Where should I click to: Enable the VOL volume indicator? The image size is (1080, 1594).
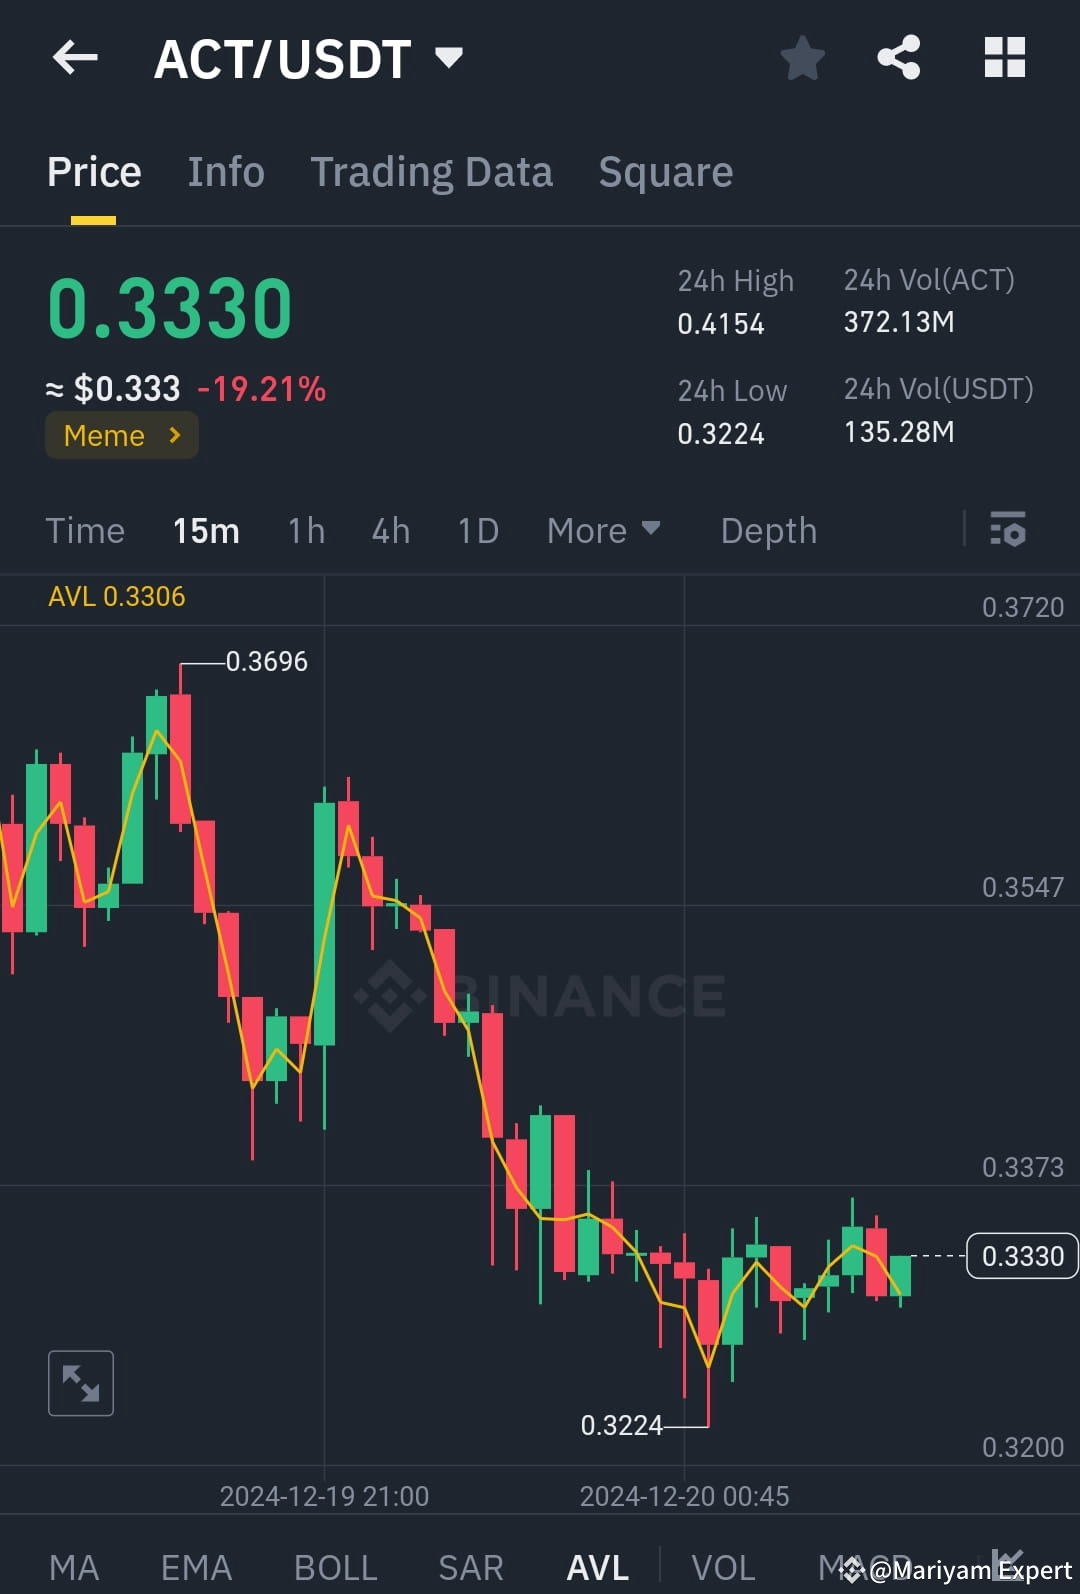coord(724,1565)
